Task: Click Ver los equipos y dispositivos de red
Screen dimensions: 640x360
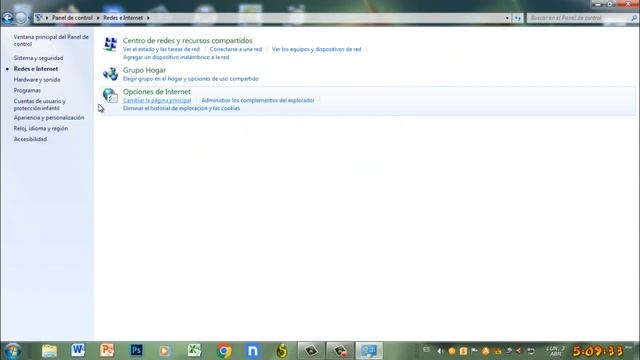Action: click(317, 49)
